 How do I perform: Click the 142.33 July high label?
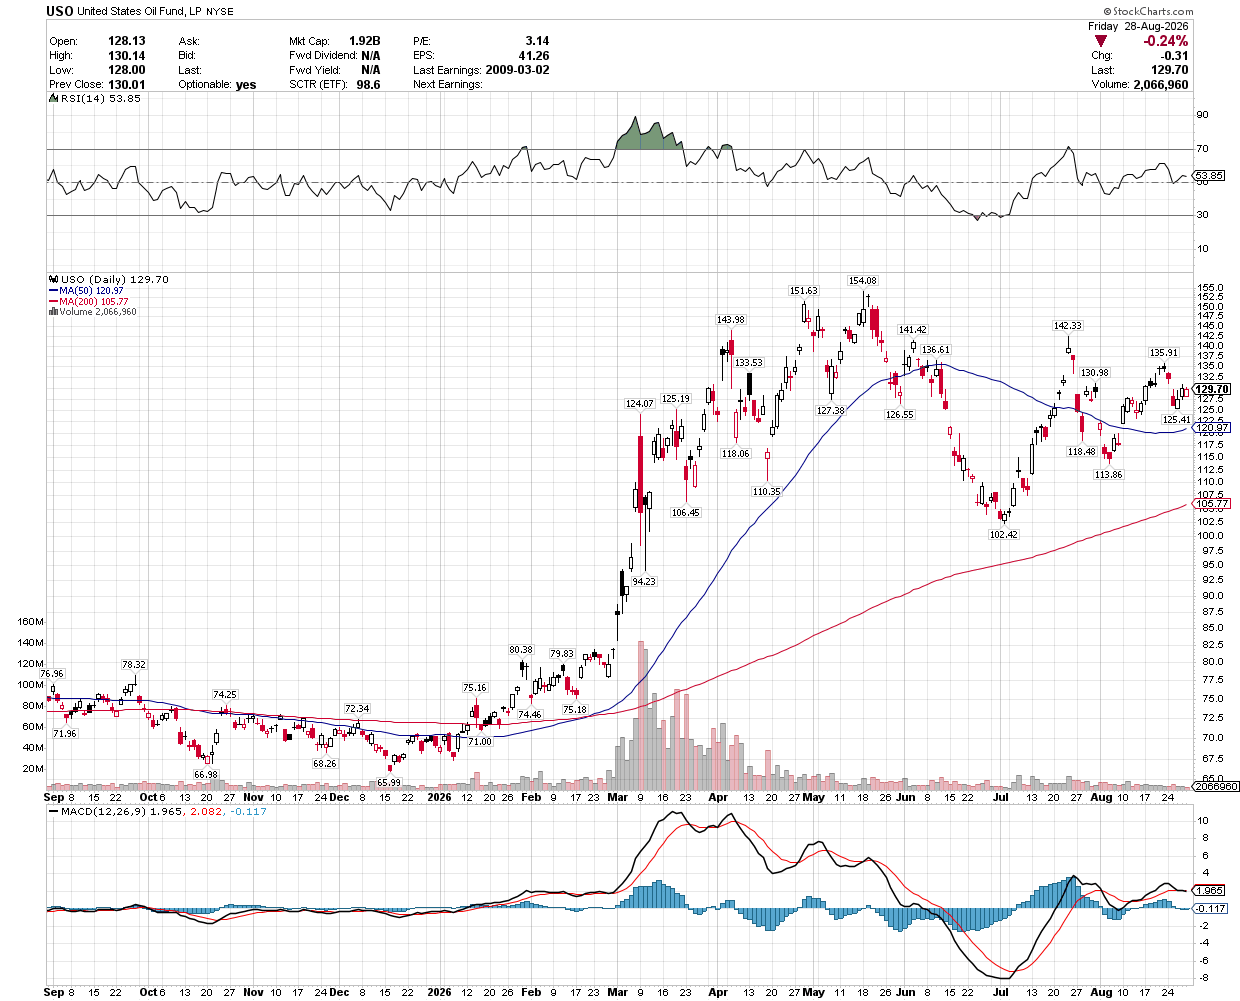[1067, 326]
